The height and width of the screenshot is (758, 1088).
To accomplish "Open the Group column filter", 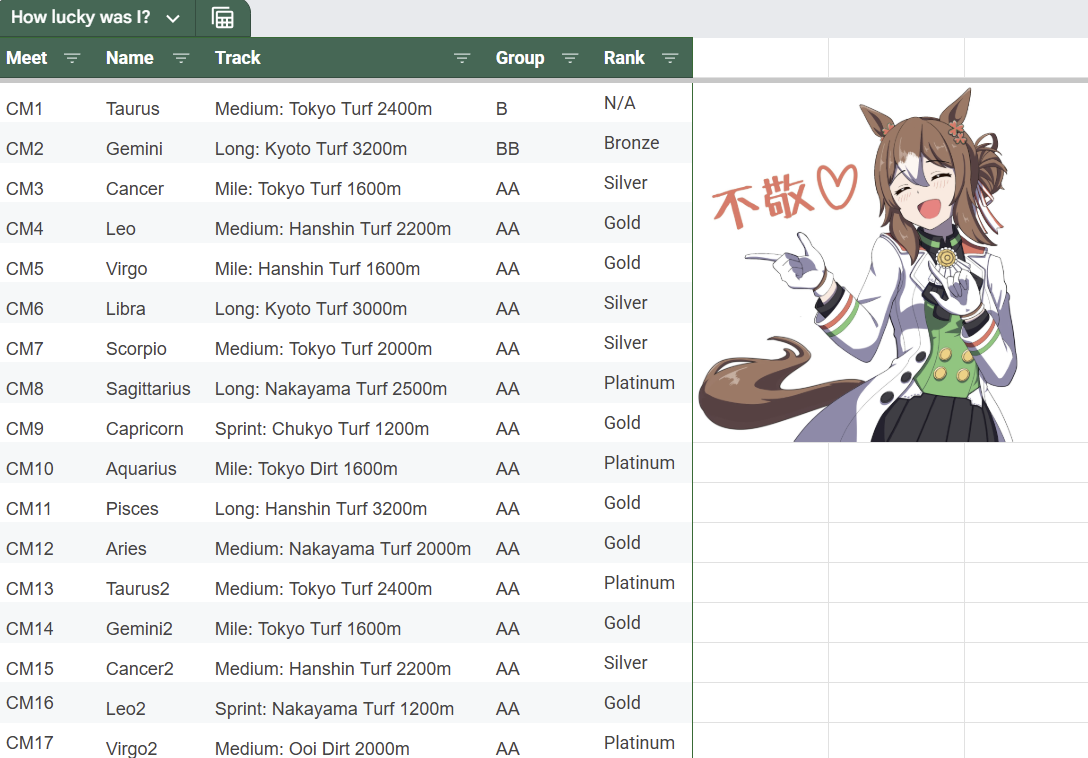I will coord(570,58).
